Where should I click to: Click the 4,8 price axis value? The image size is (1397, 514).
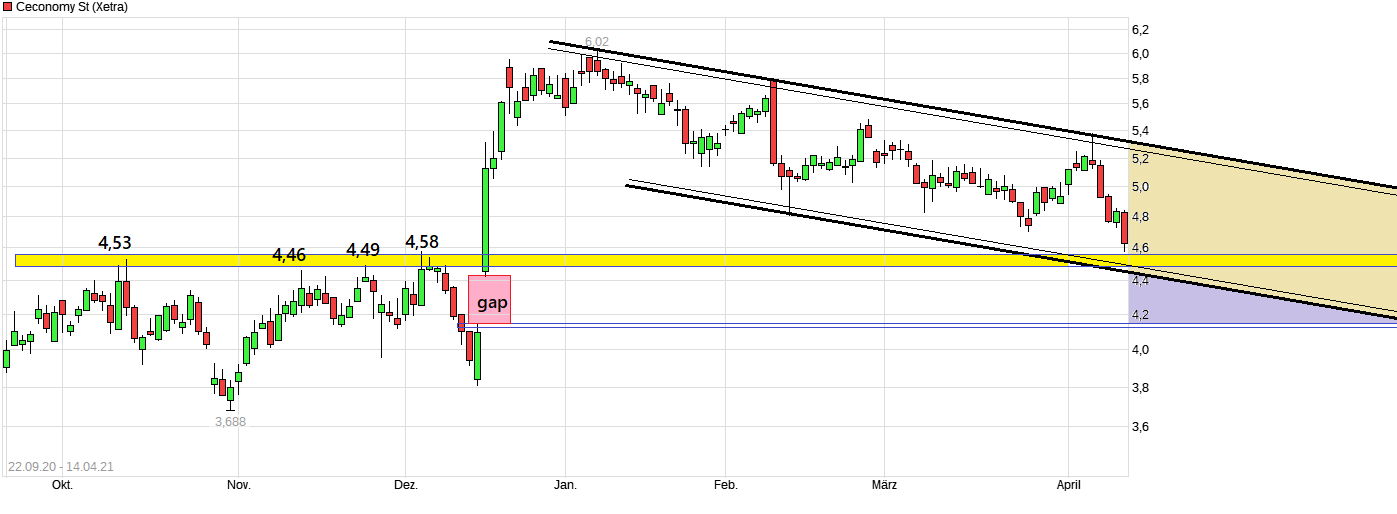click(x=1140, y=217)
